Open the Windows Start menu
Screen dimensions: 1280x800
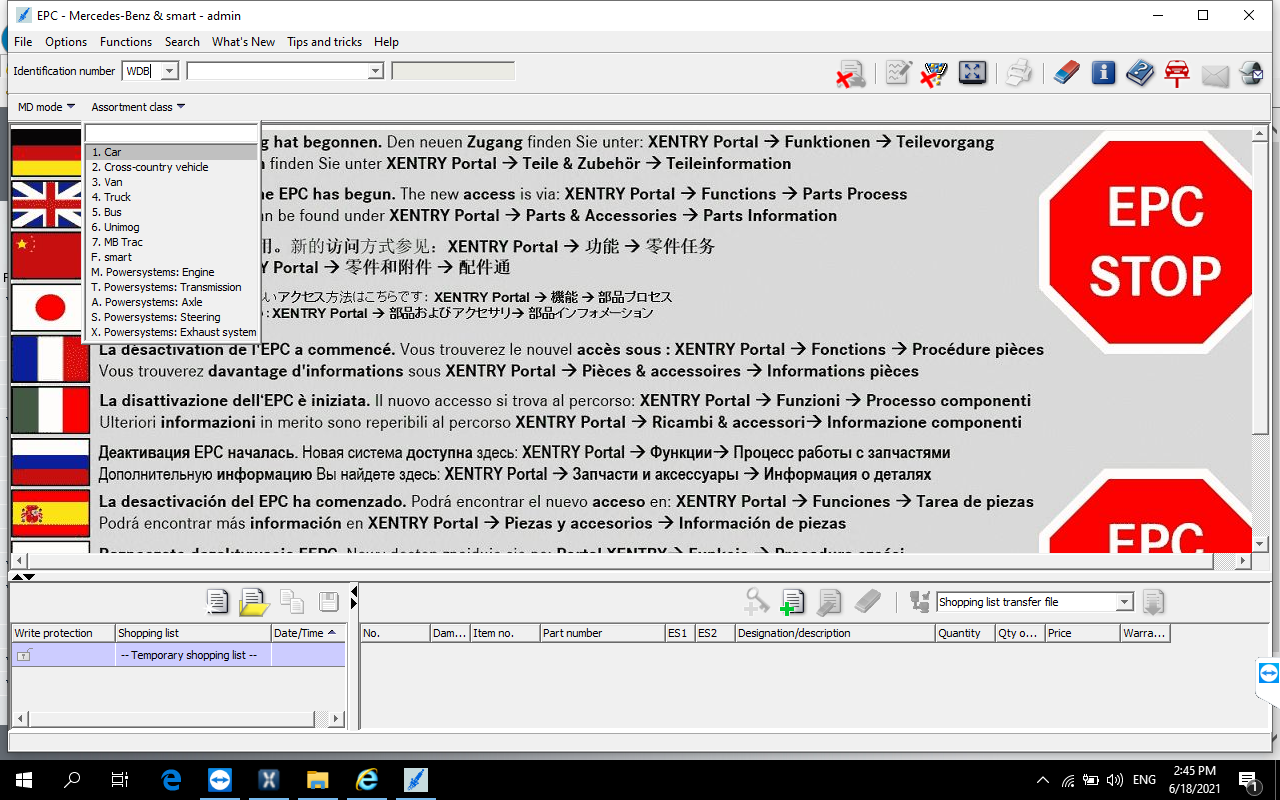[x=24, y=780]
